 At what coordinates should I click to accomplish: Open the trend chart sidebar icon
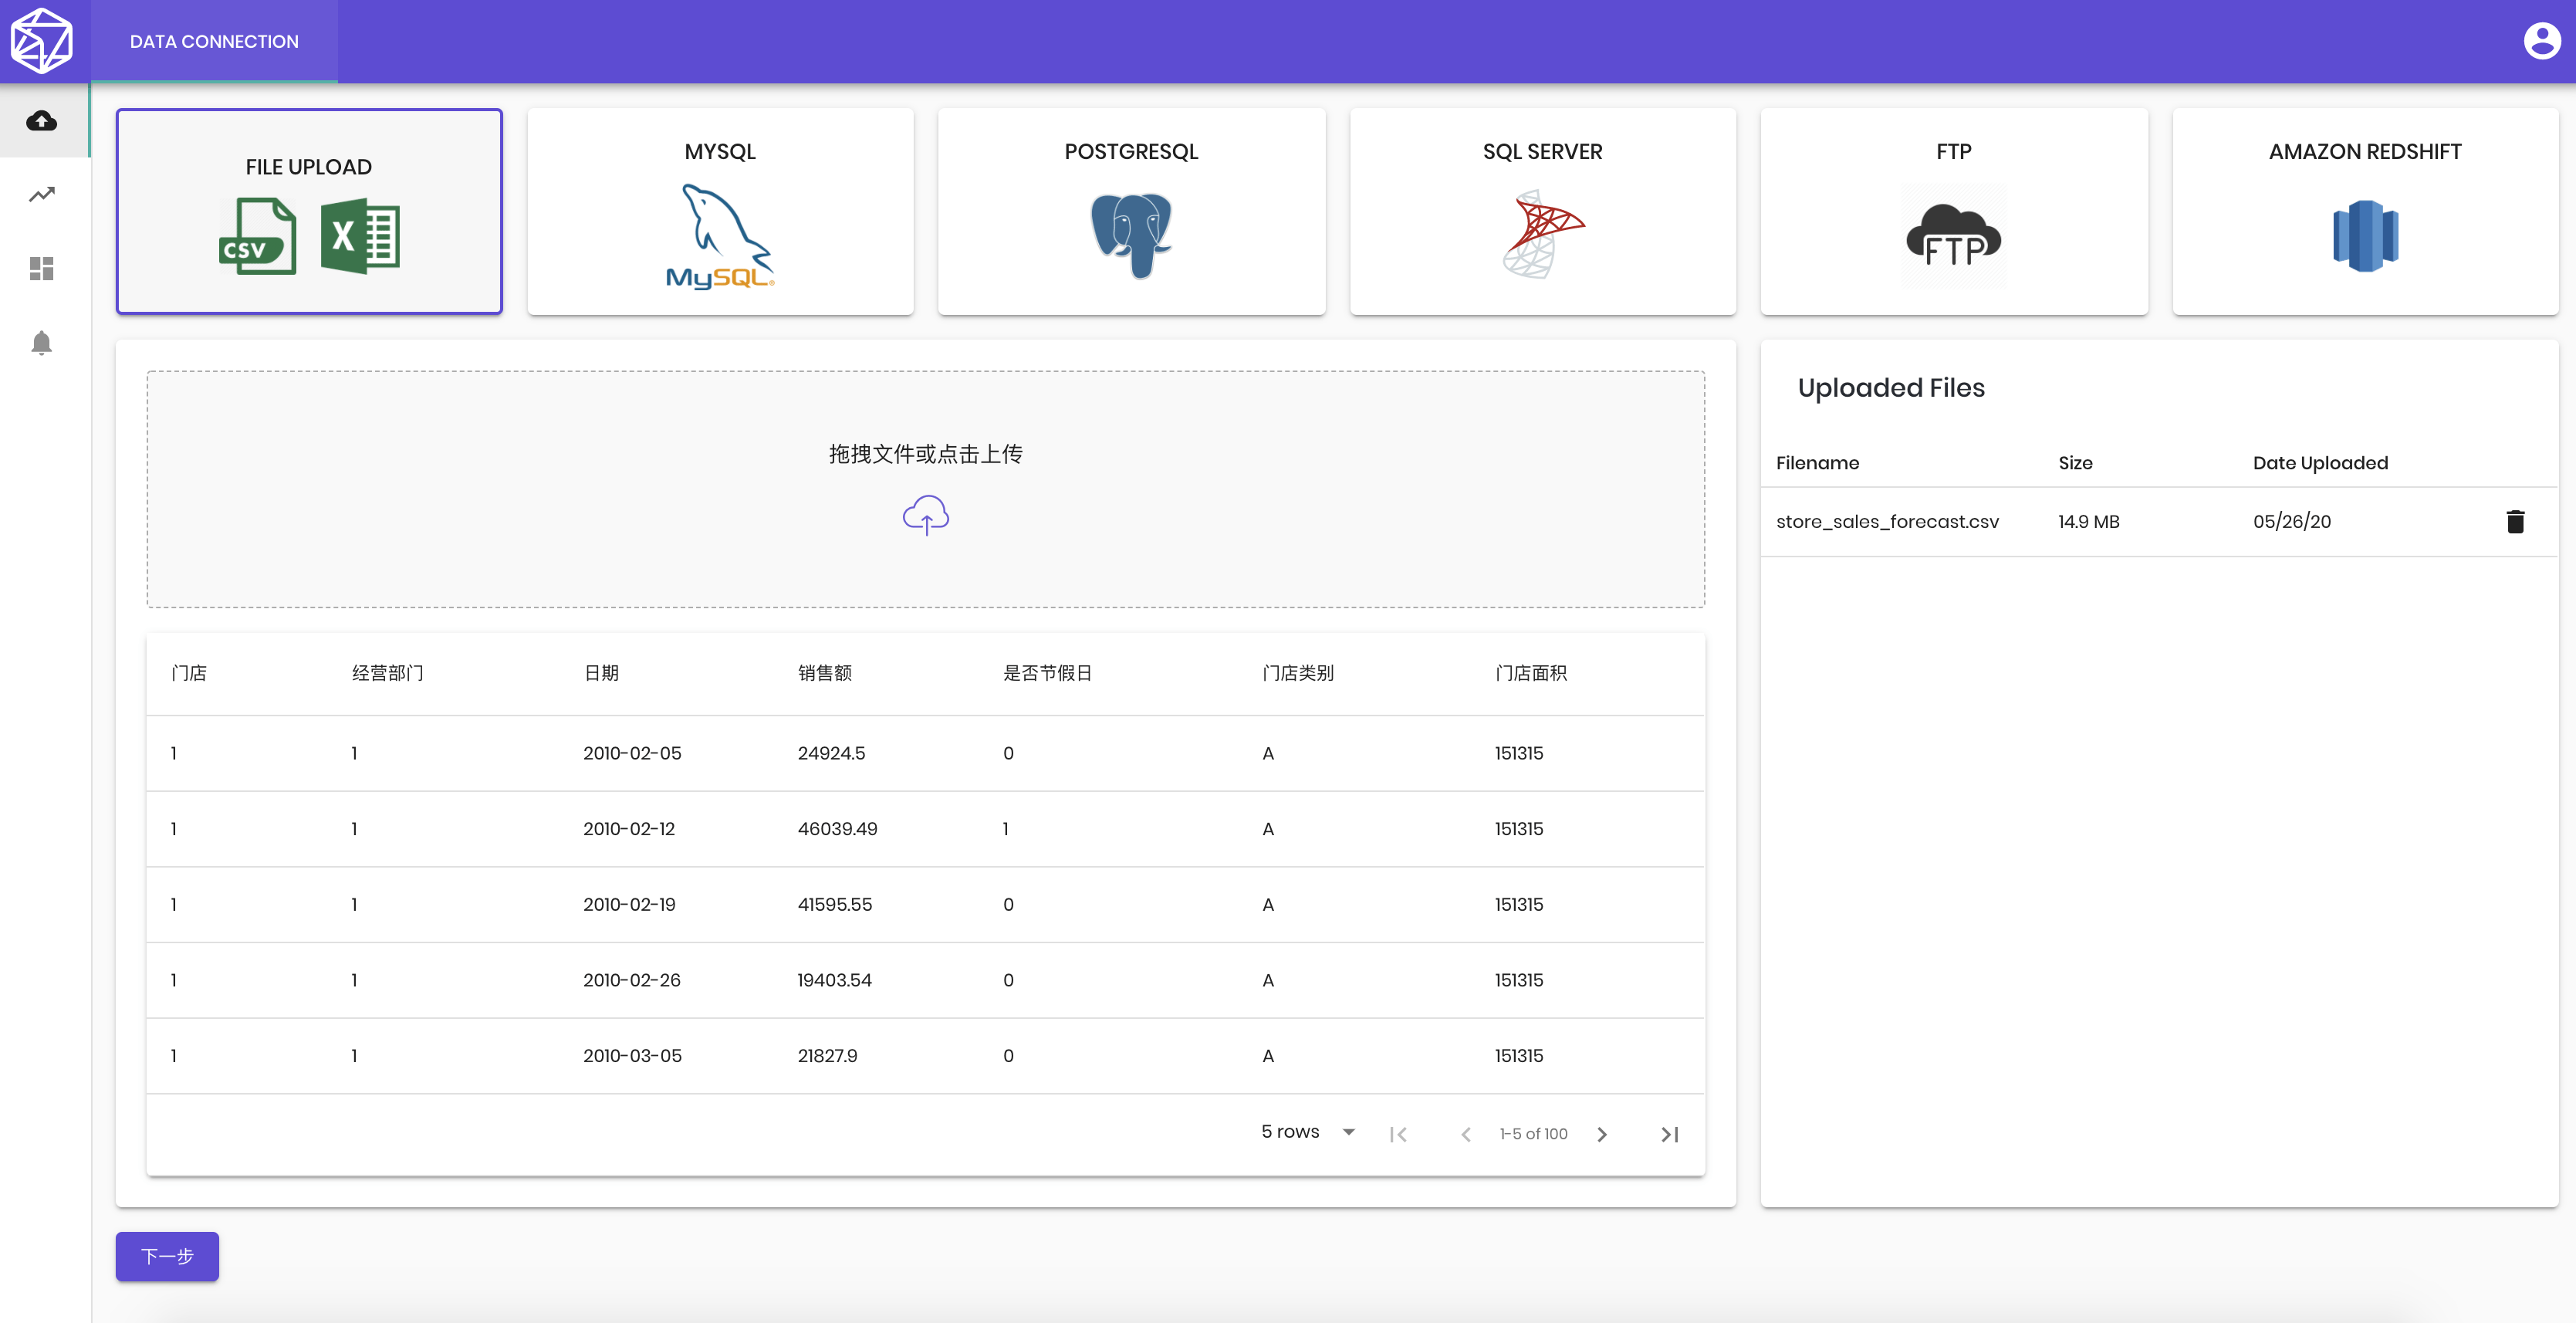(x=41, y=194)
